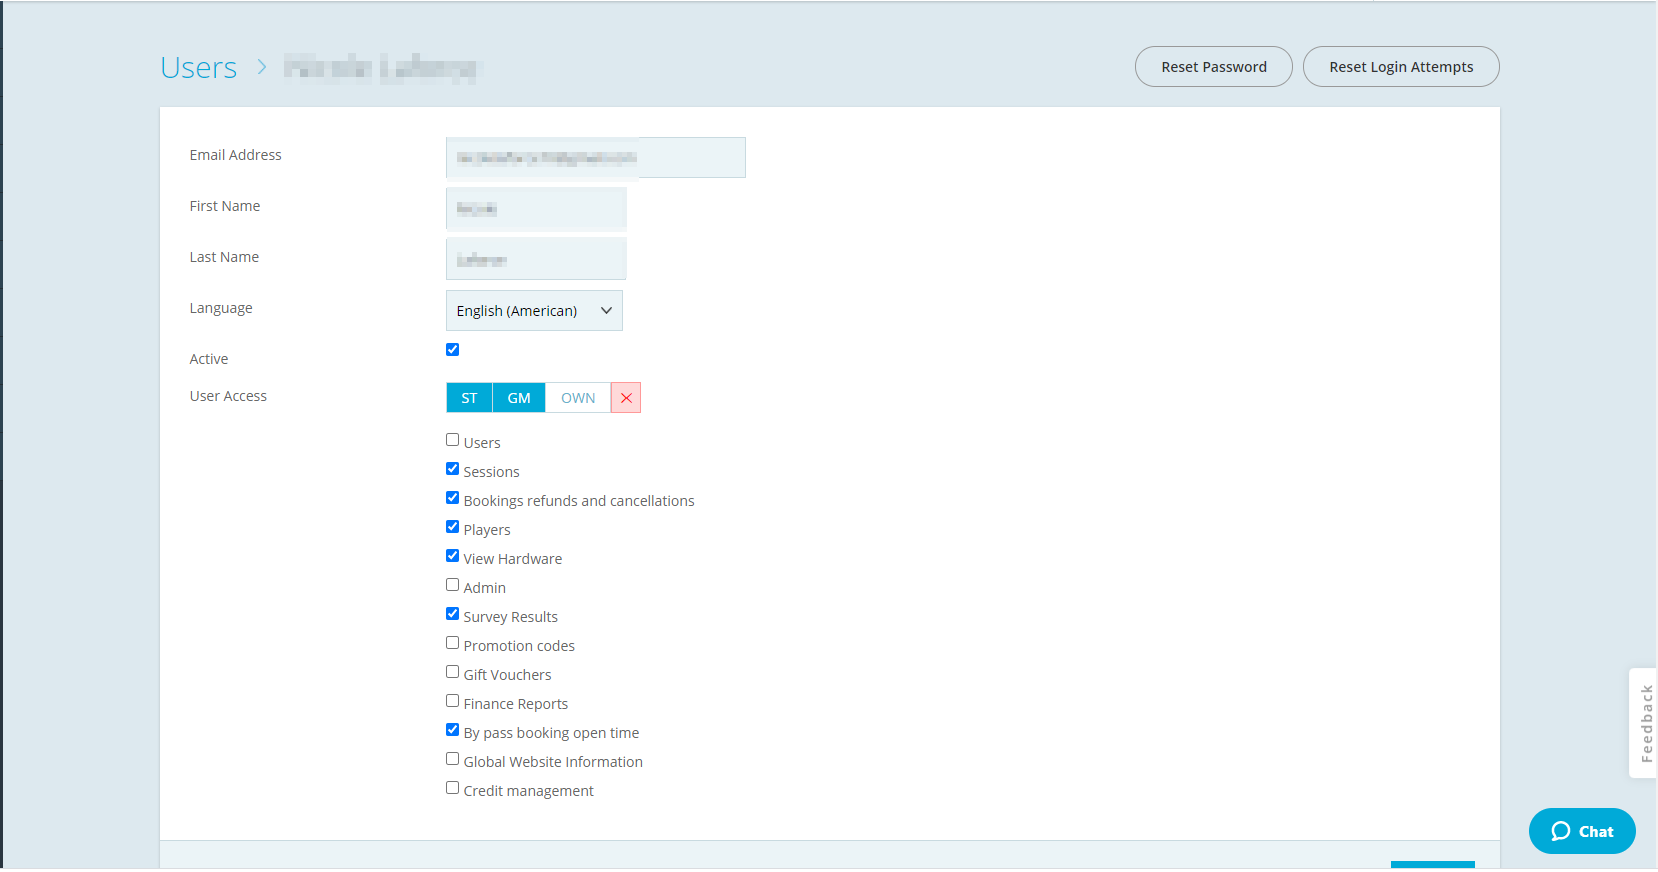Image resolution: width=1658 pixels, height=872 pixels.
Task: Click the First Name input field
Action: pyautogui.click(x=536, y=208)
